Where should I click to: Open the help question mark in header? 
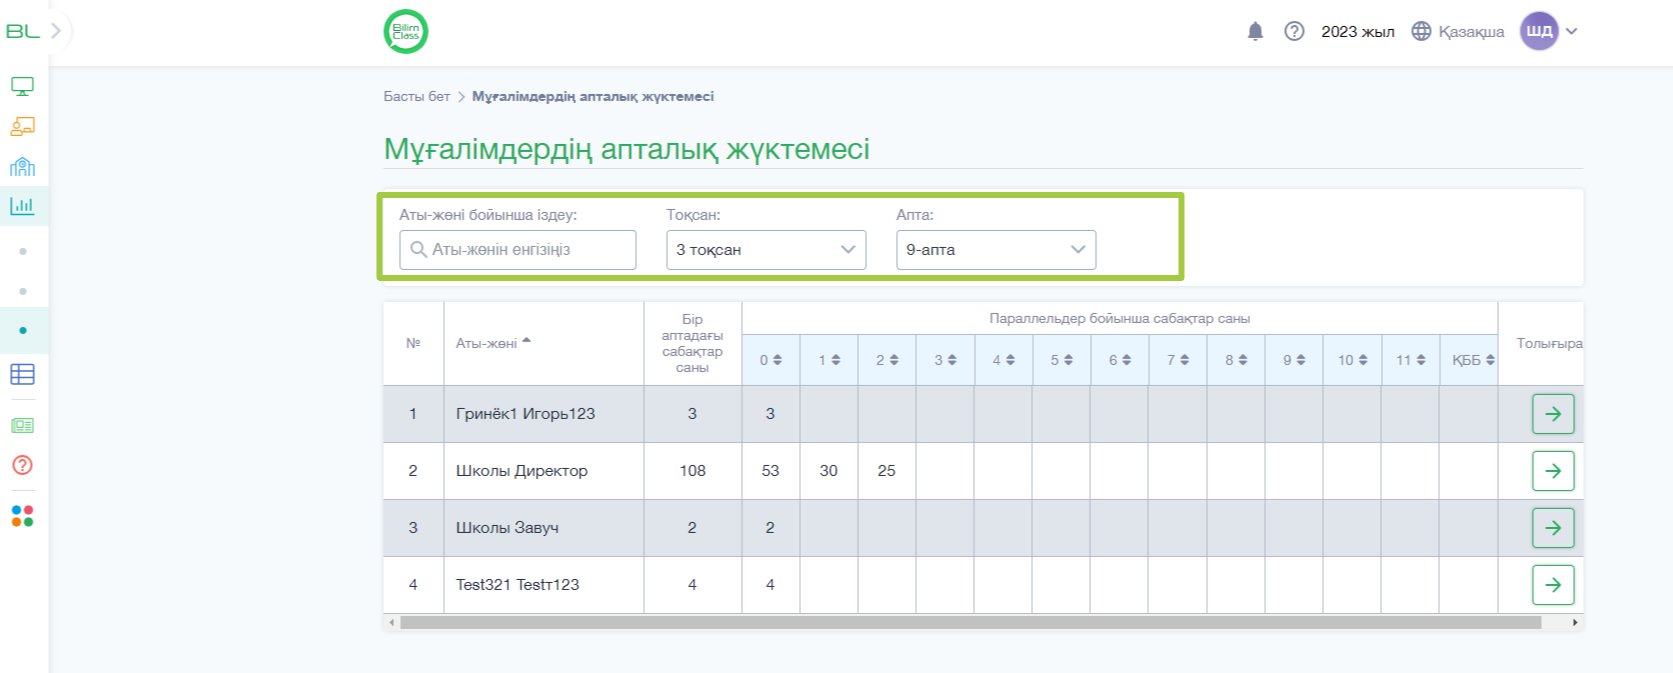(x=1294, y=31)
